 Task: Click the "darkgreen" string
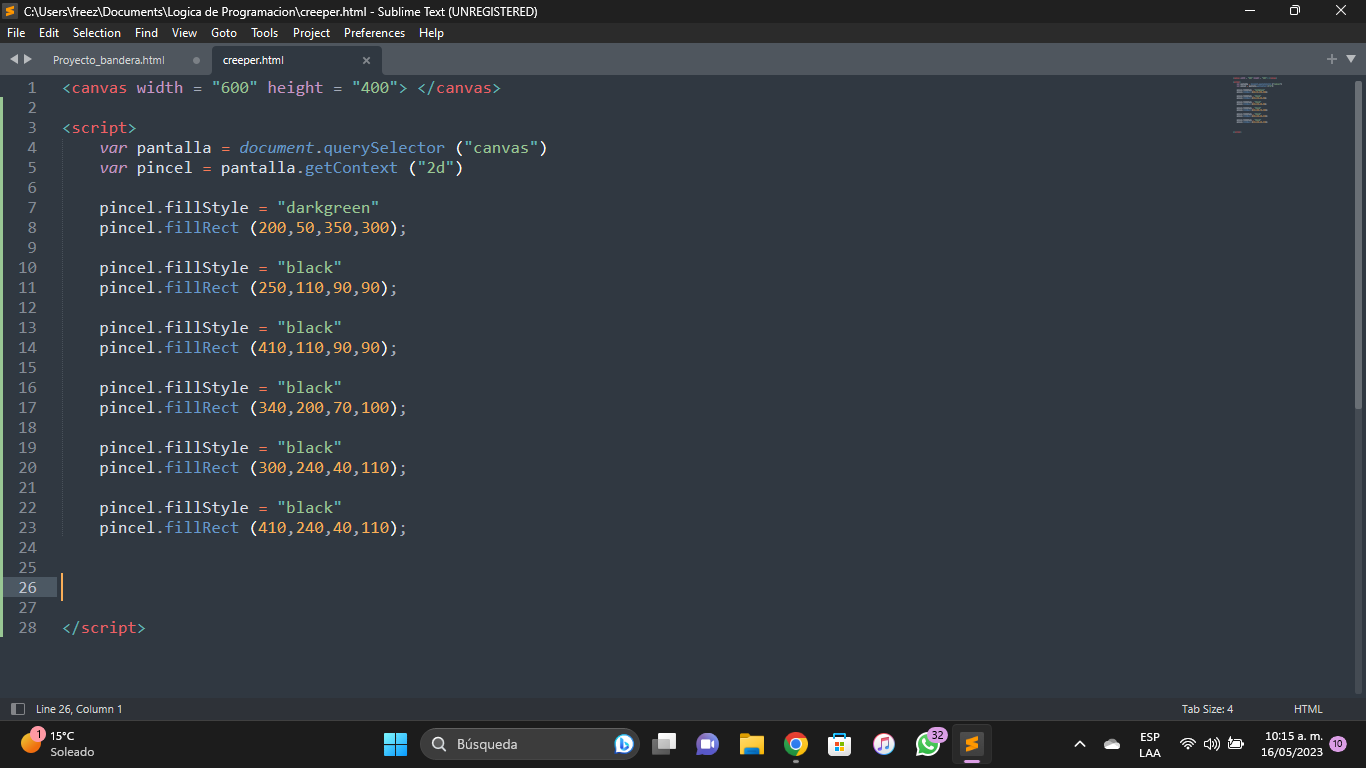[x=328, y=208]
